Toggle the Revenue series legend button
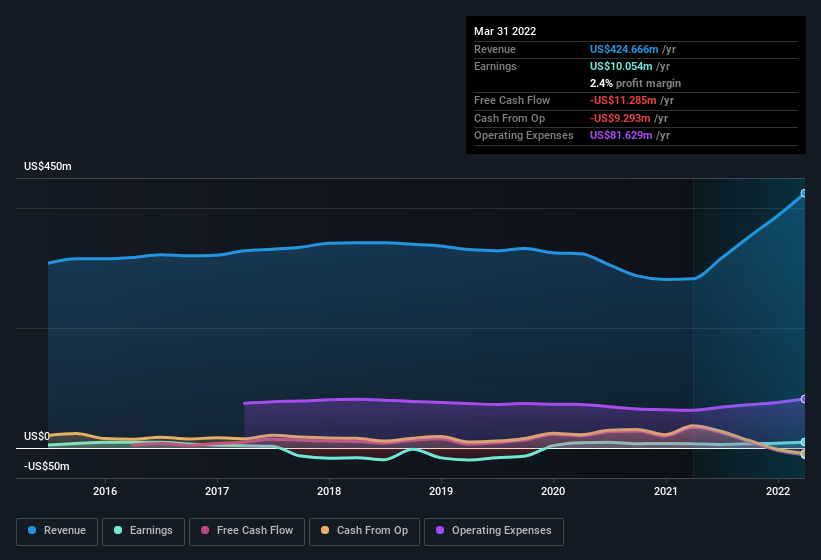821x560 pixels. click(x=57, y=532)
